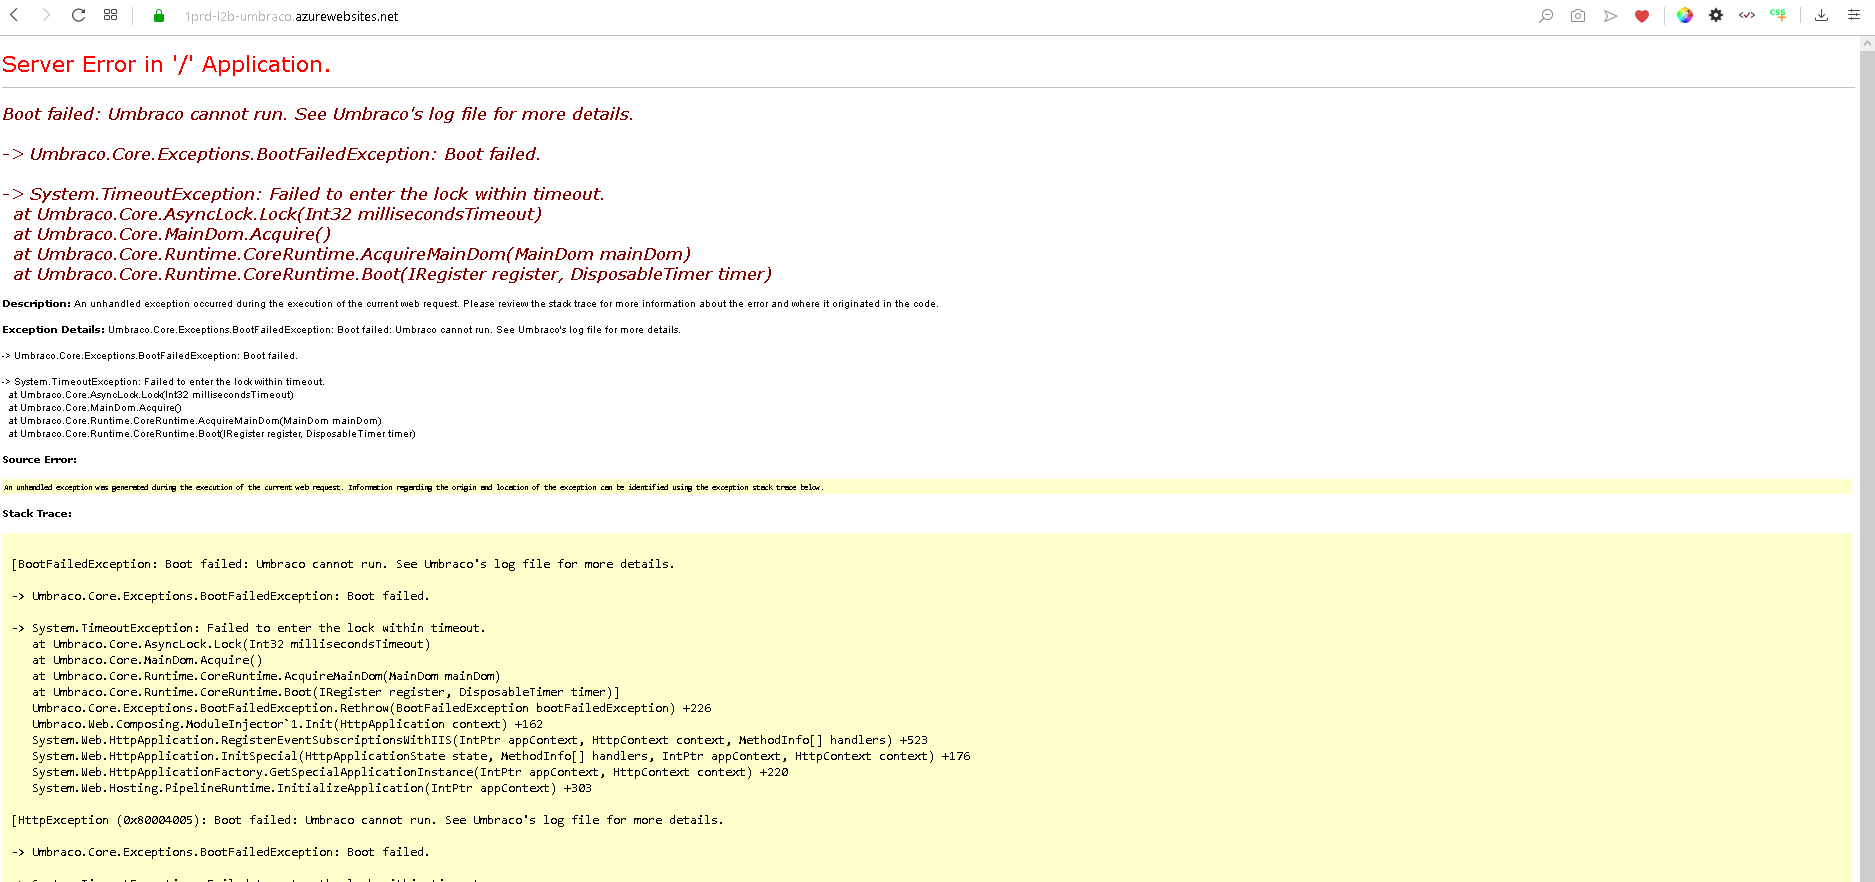Image resolution: width=1875 pixels, height=882 pixels.
Task: Click the '[HttpException (0x80004005)' line
Action: [x=367, y=820]
